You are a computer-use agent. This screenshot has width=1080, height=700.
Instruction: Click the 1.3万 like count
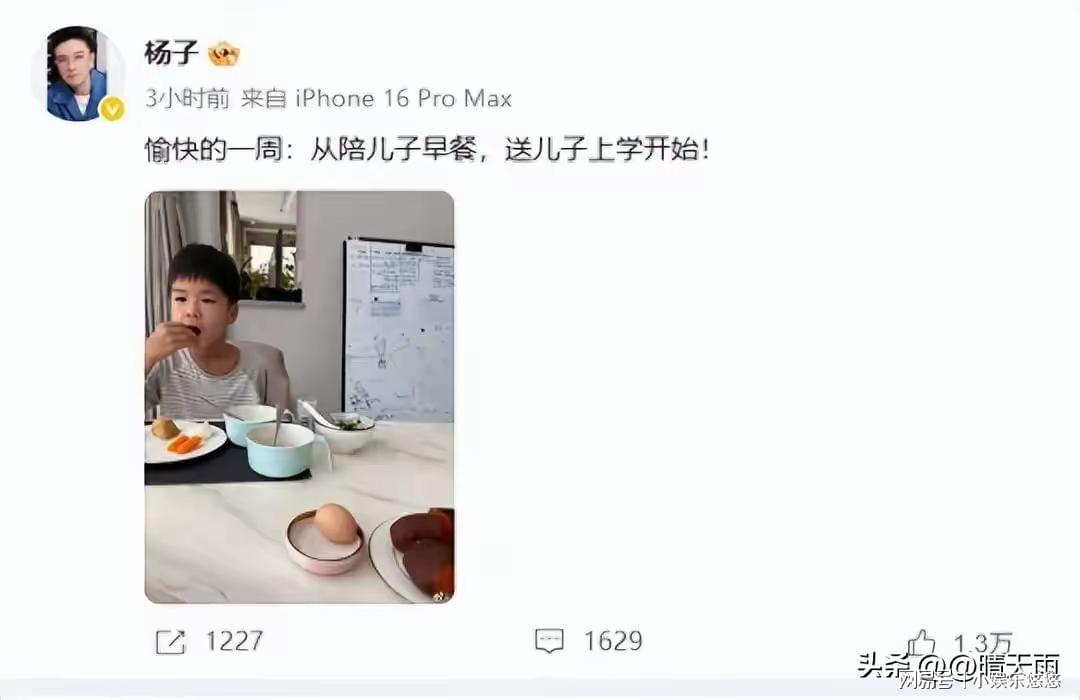983,644
